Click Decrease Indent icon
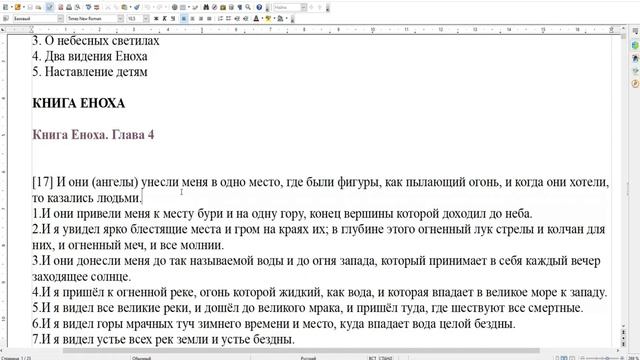Viewport: 640px width, 360px height. point(237,18)
